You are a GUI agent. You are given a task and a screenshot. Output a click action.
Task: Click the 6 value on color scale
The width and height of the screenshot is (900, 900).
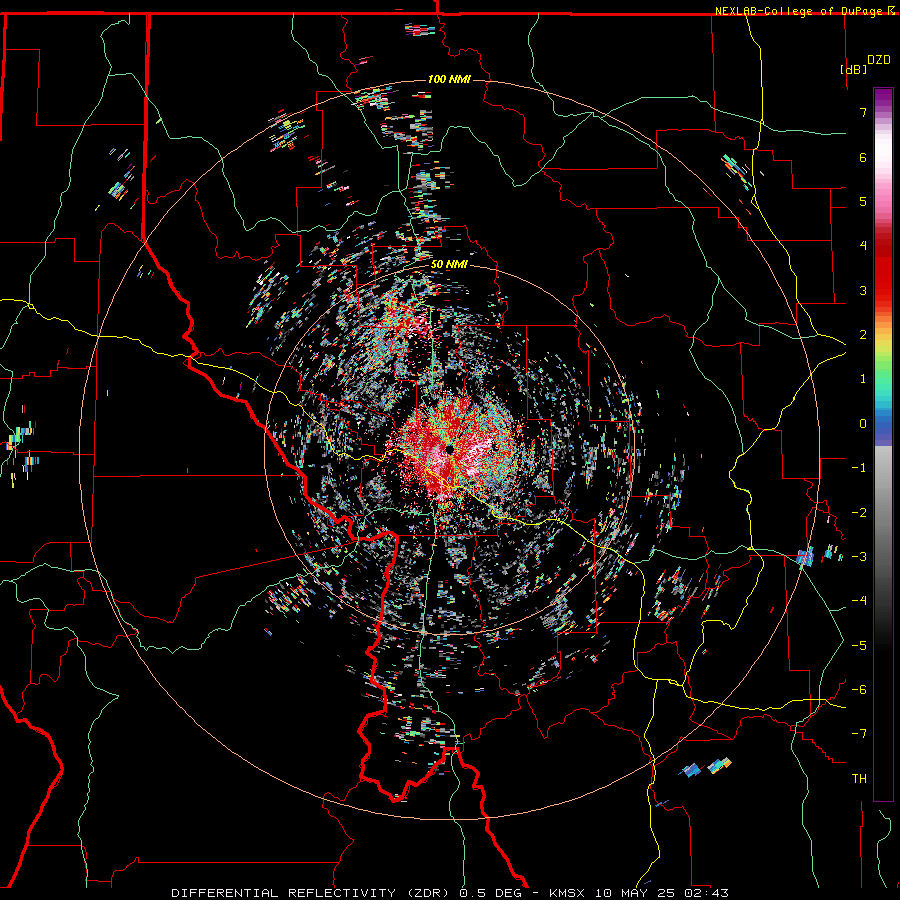tap(863, 158)
